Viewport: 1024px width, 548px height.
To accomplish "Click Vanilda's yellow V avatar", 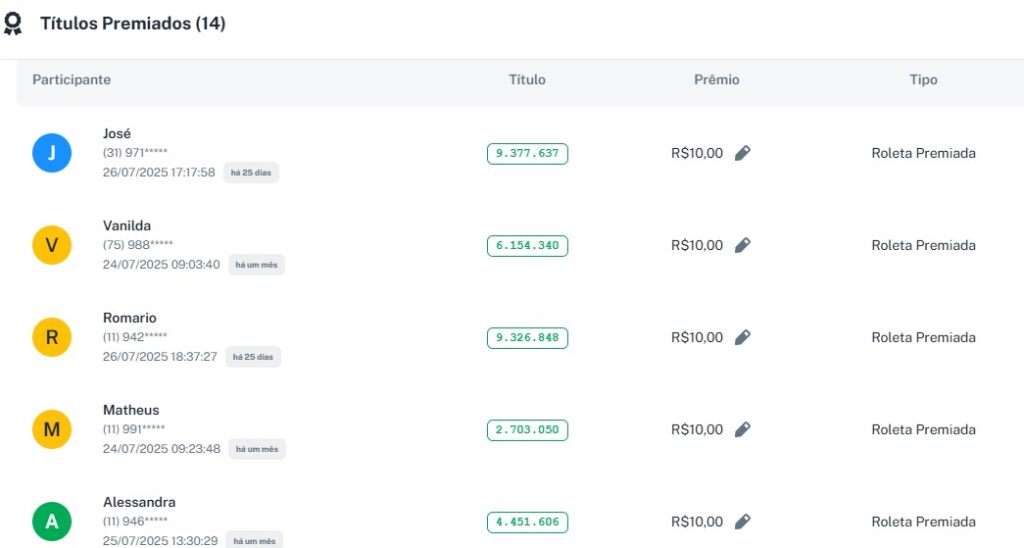I will coord(52,245).
